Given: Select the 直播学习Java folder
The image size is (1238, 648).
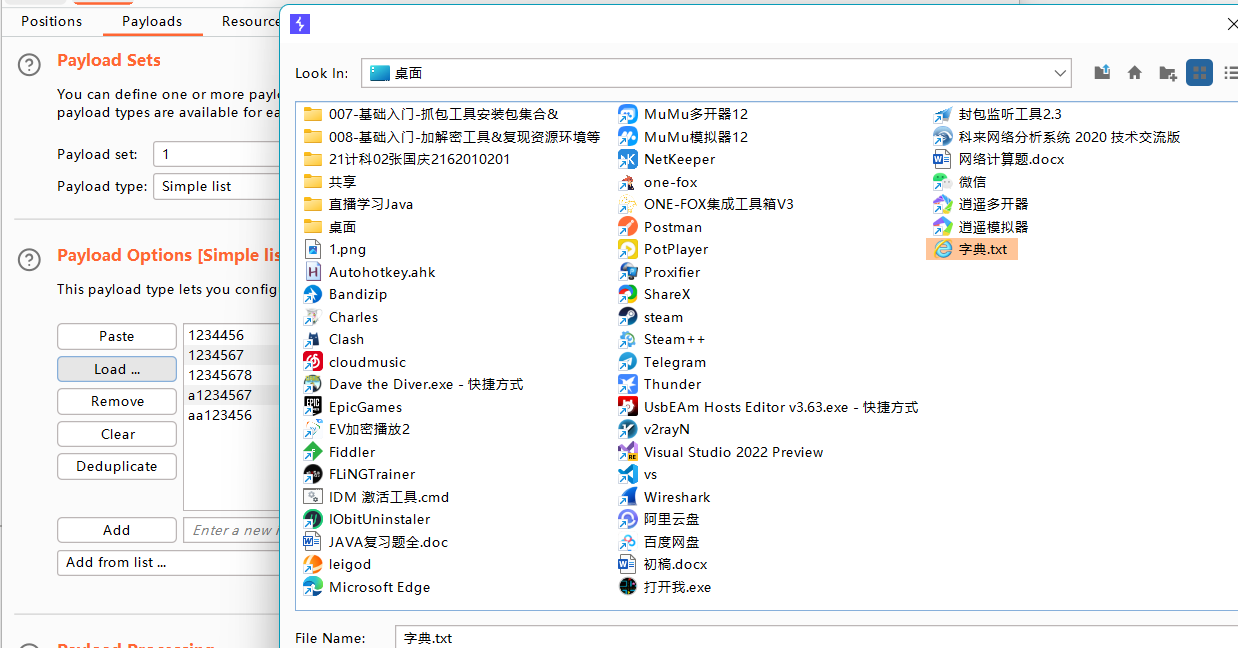Looking at the screenshot, I should (x=358, y=204).
